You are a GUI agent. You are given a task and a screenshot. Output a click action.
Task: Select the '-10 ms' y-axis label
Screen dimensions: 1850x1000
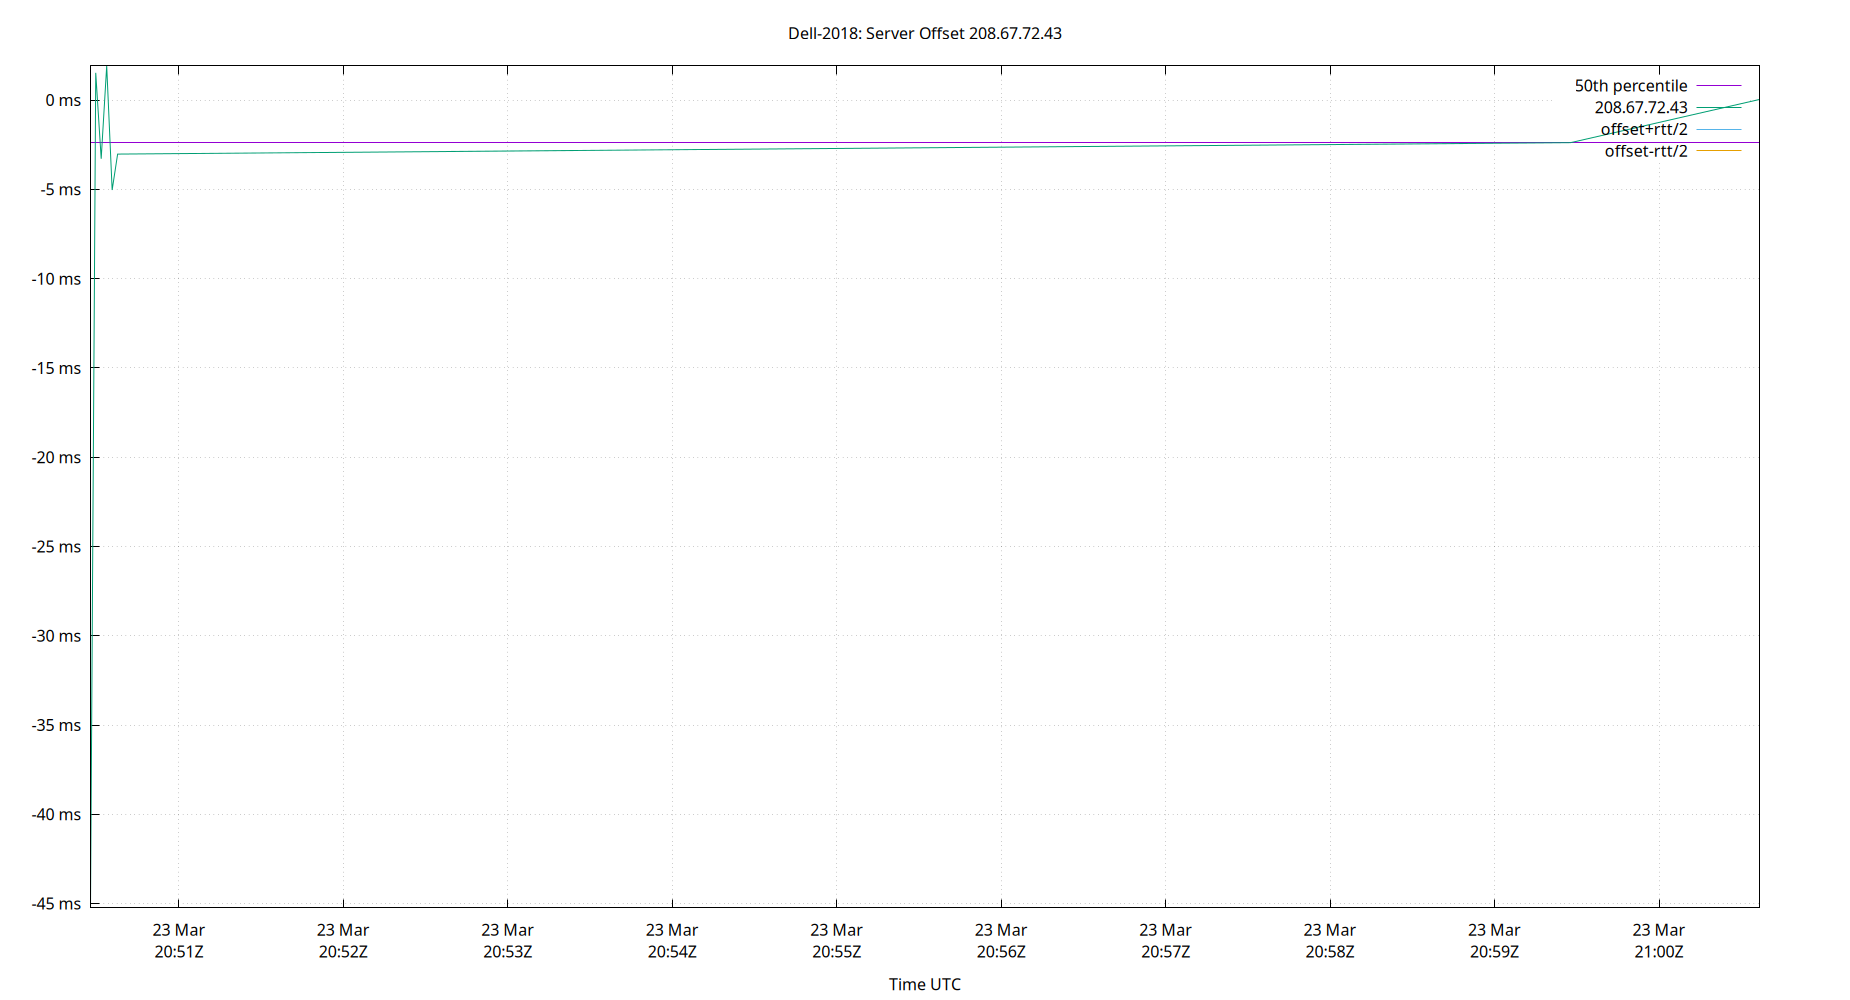click(x=56, y=279)
